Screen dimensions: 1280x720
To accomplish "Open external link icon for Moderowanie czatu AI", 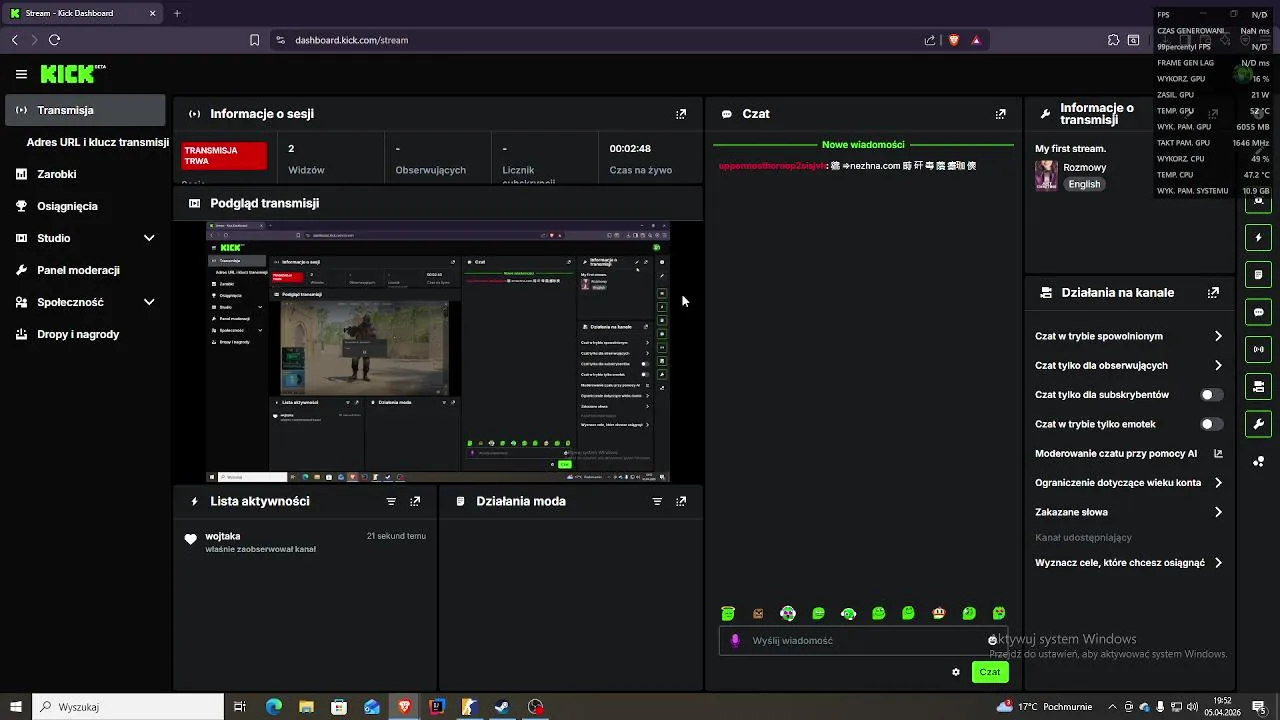I will 1218,453.
